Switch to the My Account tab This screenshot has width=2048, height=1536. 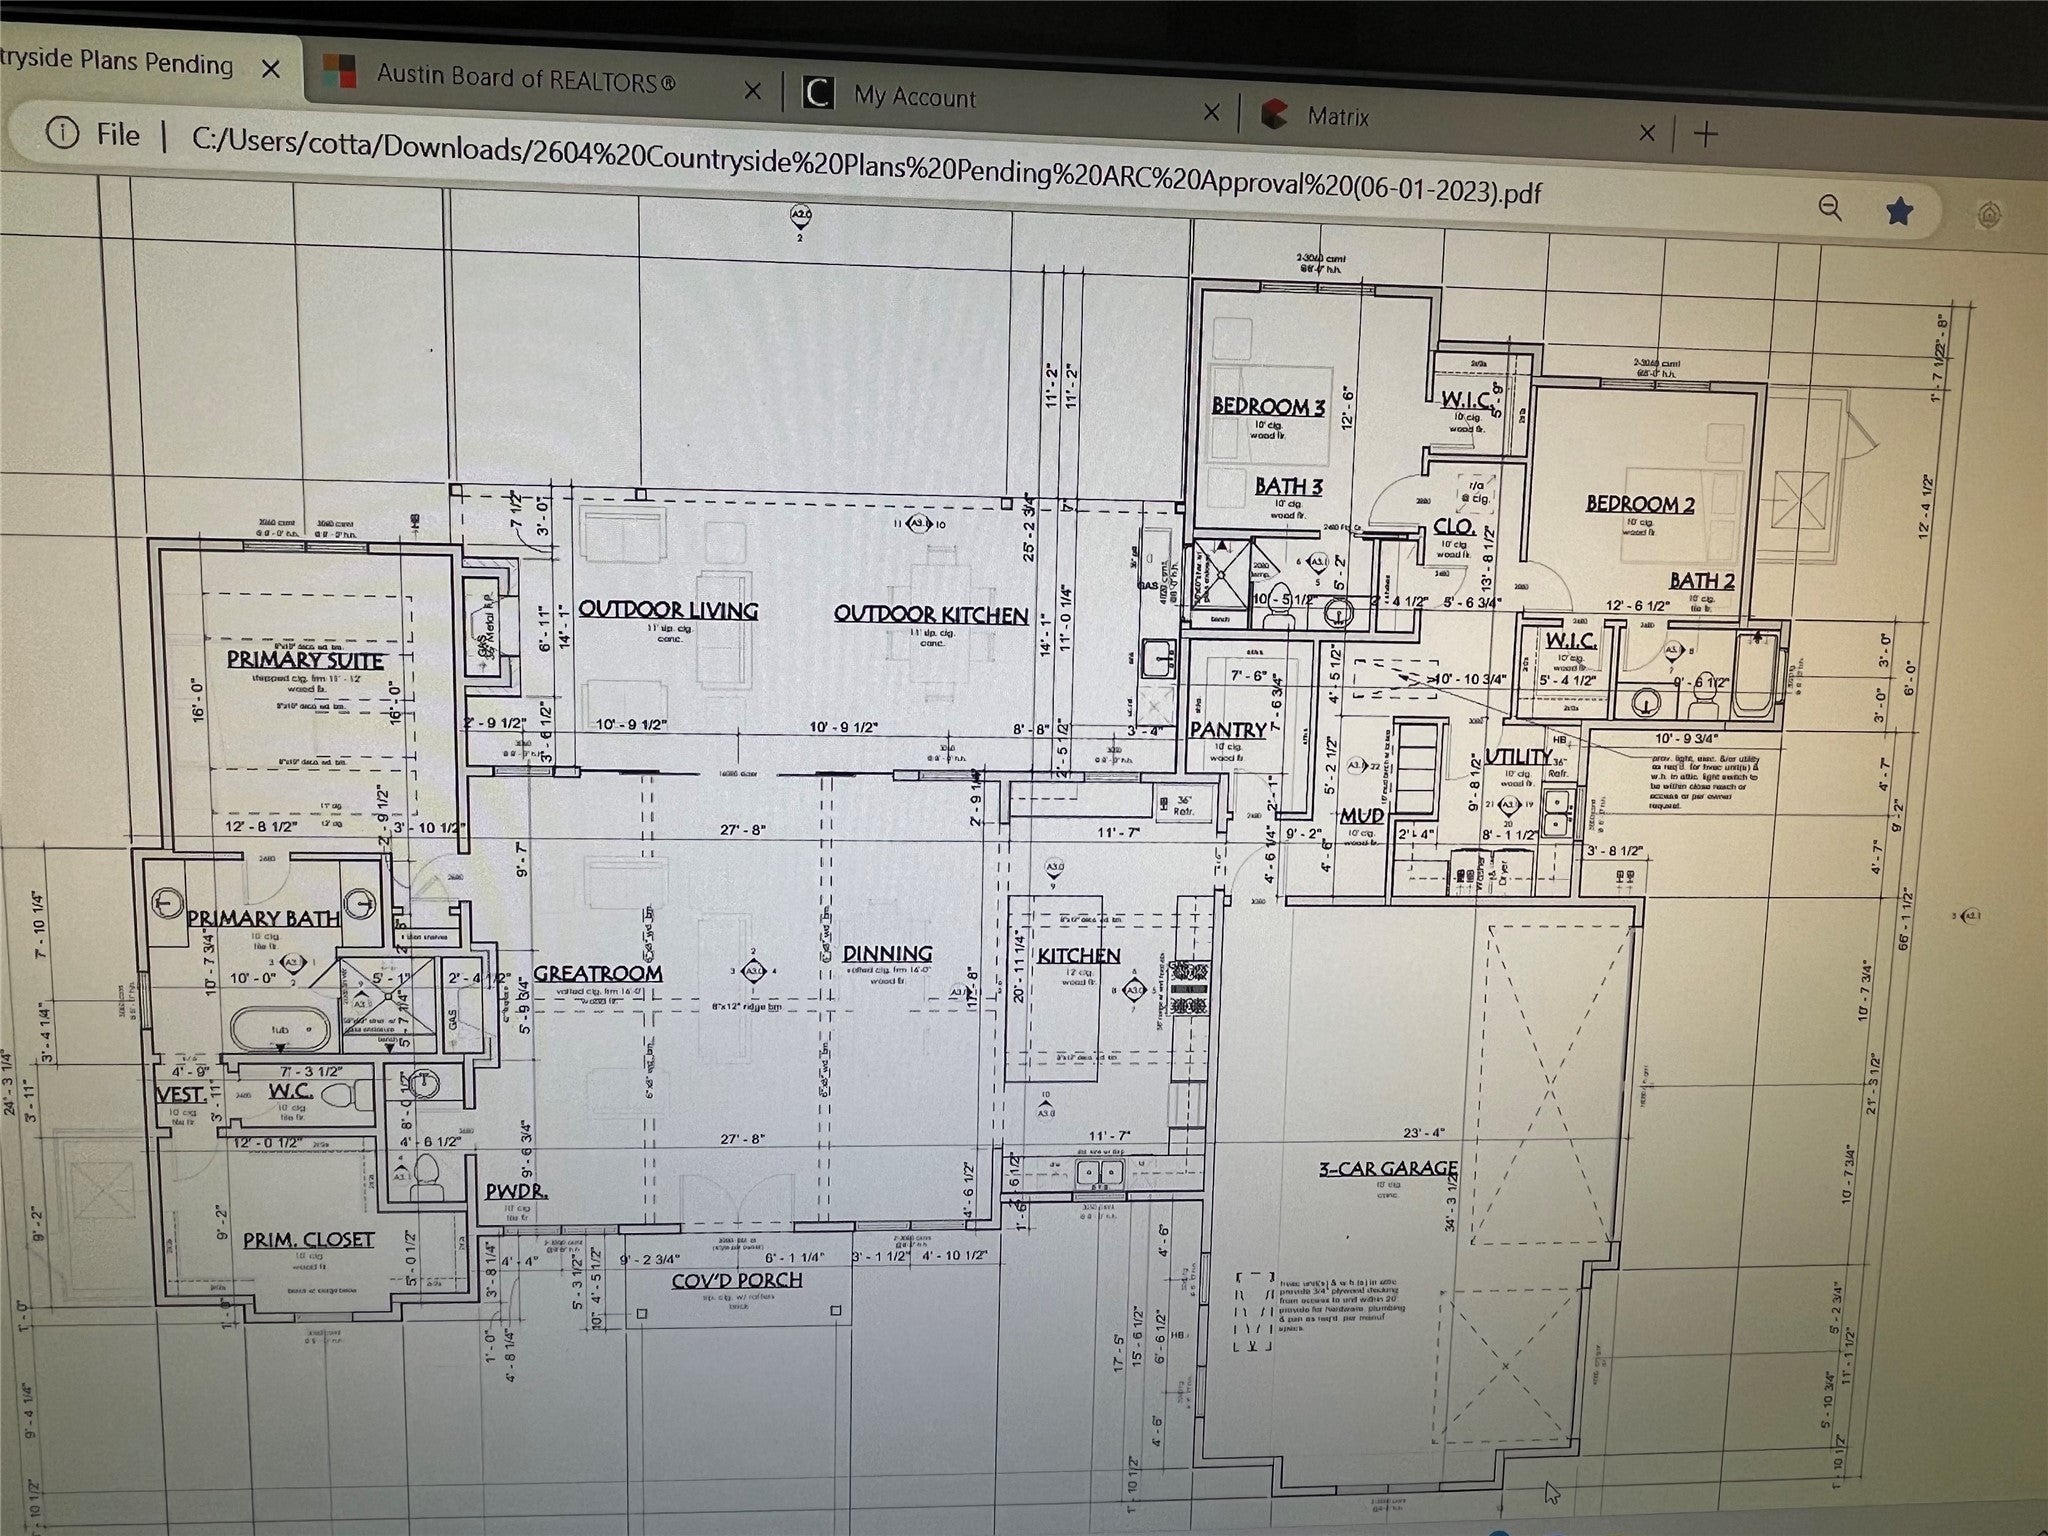pos(914,98)
